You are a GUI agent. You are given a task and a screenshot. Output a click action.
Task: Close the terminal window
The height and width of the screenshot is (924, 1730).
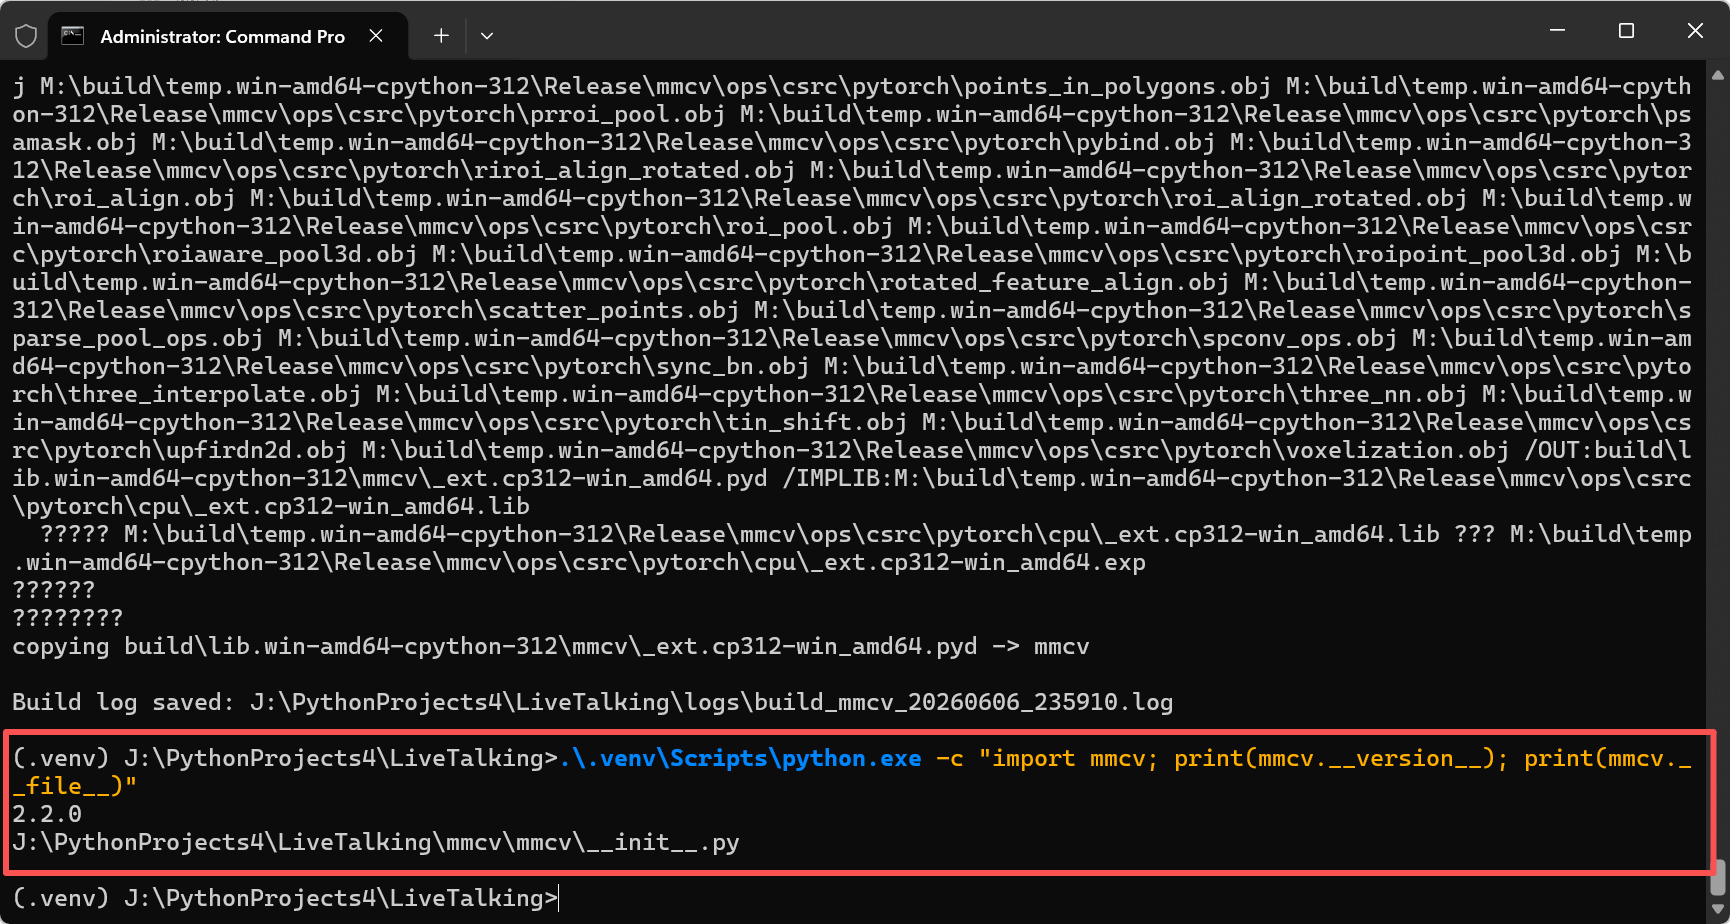[x=1695, y=31]
